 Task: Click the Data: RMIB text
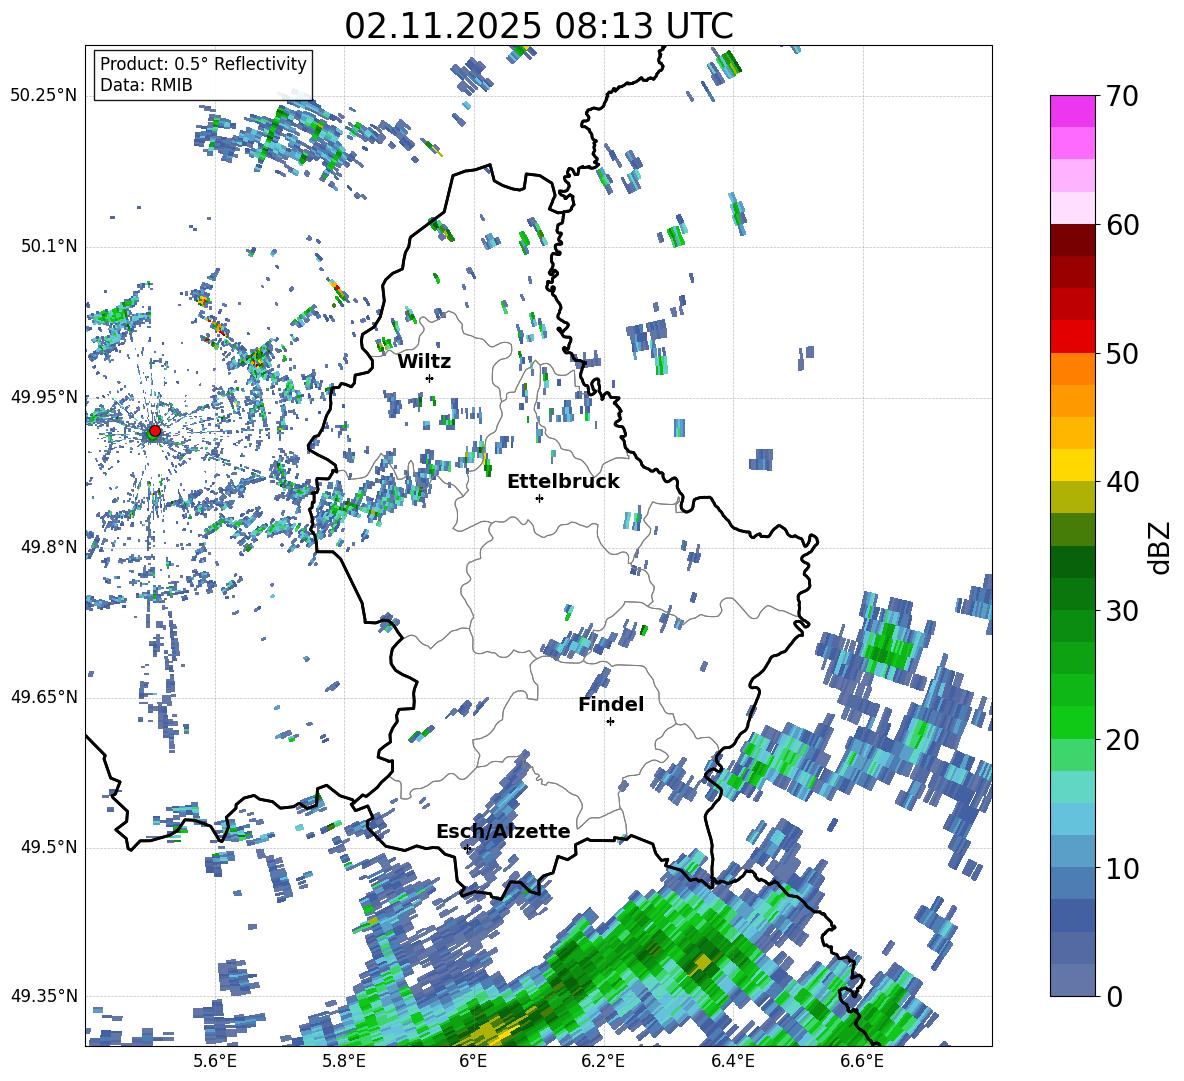(146, 85)
